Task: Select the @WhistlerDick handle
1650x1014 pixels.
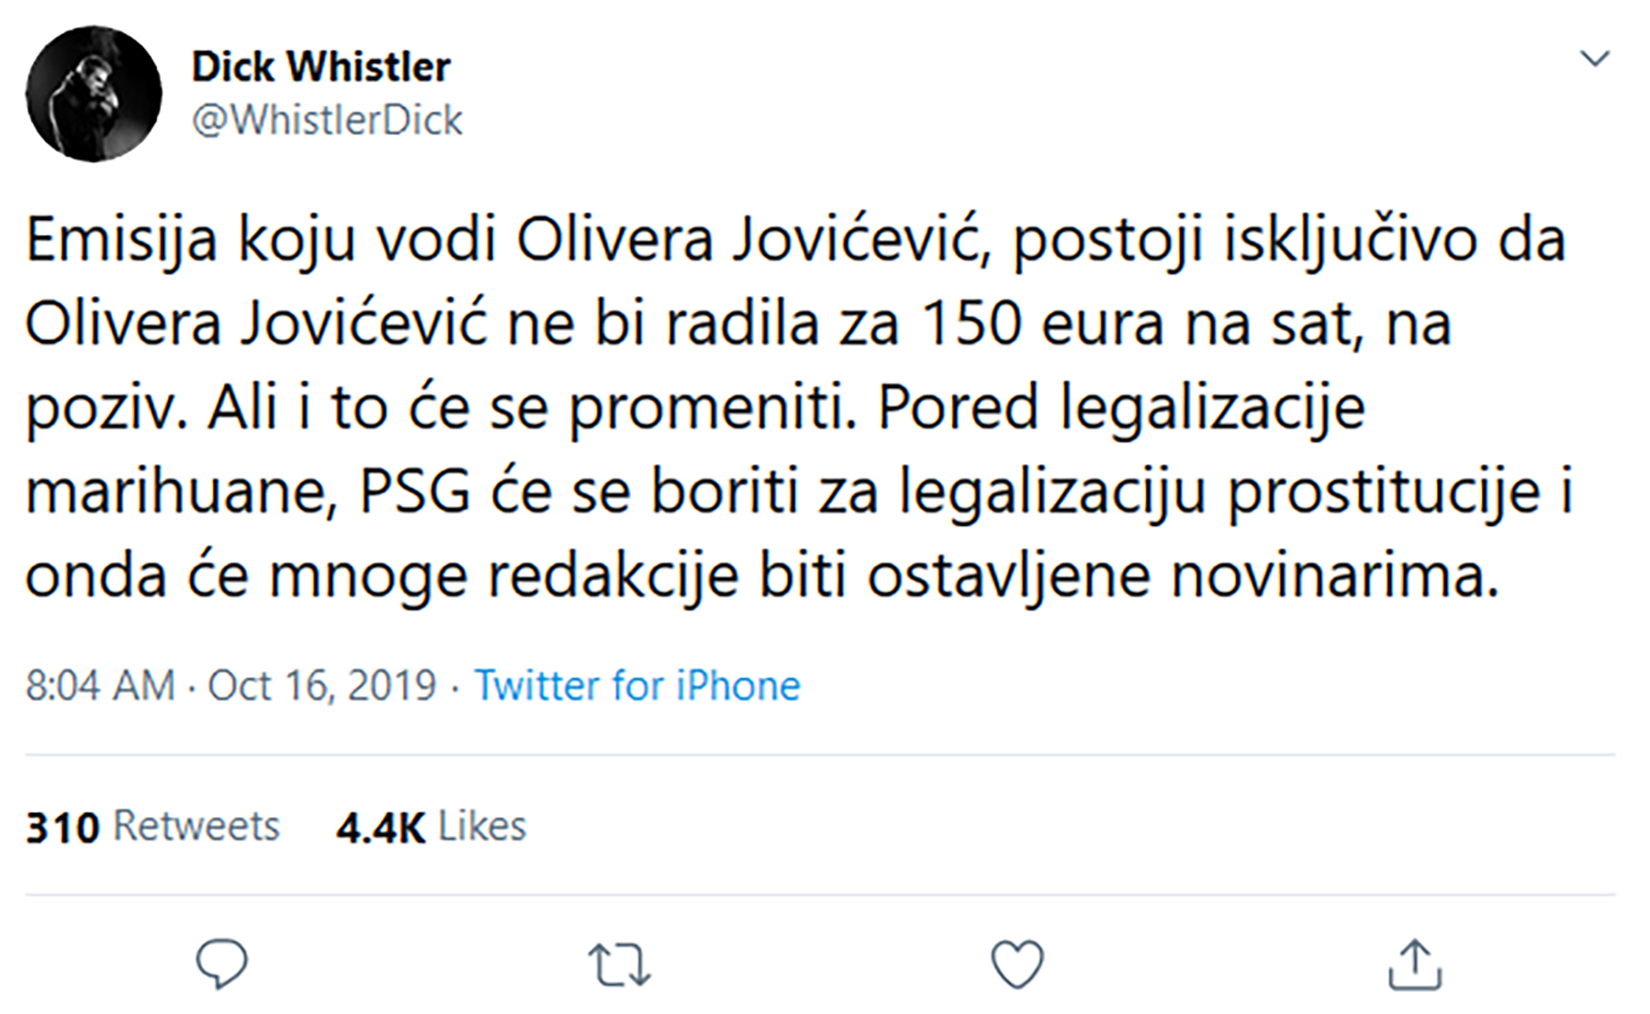Action: point(327,120)
